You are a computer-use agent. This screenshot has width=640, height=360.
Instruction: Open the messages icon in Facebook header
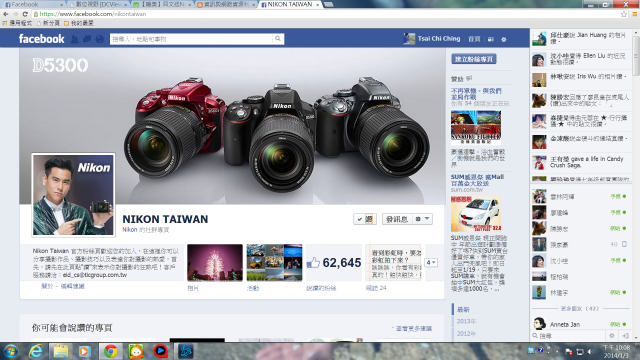[x=87, y=39]
